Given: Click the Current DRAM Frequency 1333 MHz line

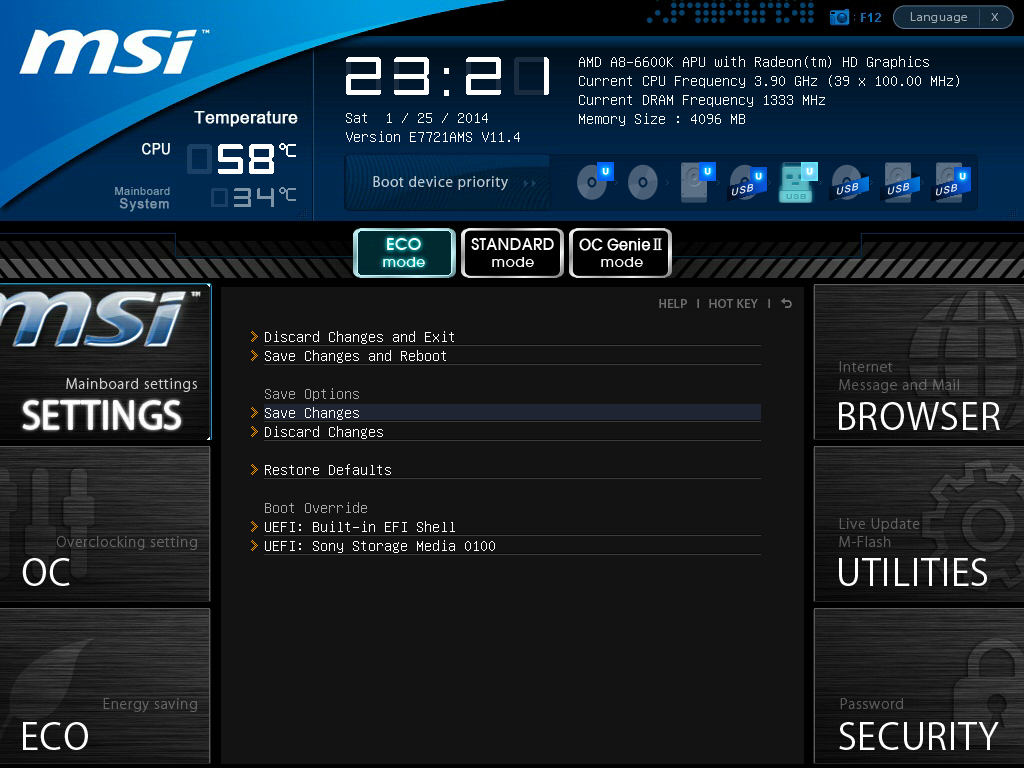Looking at the screenshot, I should (x=701, y=100).
